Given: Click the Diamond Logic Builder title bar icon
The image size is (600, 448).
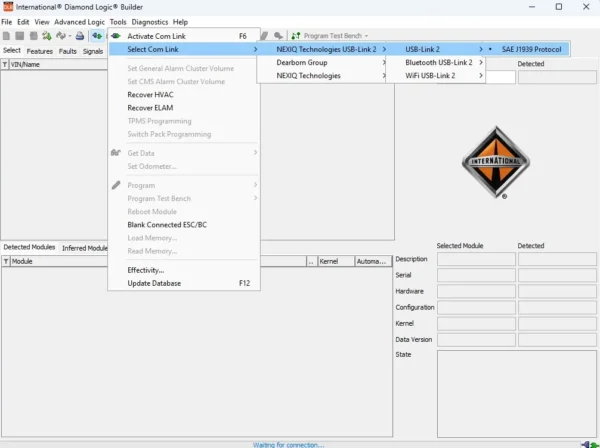Looking at the screenshot, I should tap(8, 7).
